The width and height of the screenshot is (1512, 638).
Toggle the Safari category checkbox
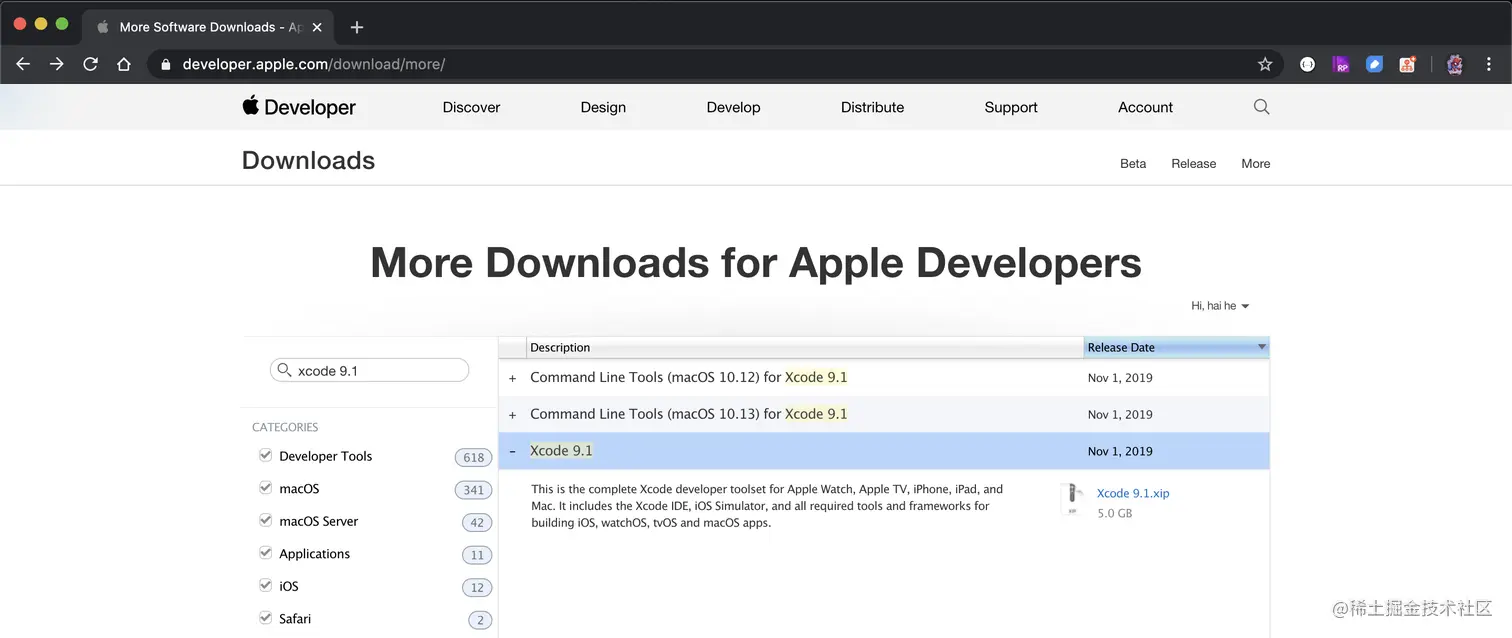point(265,618)
